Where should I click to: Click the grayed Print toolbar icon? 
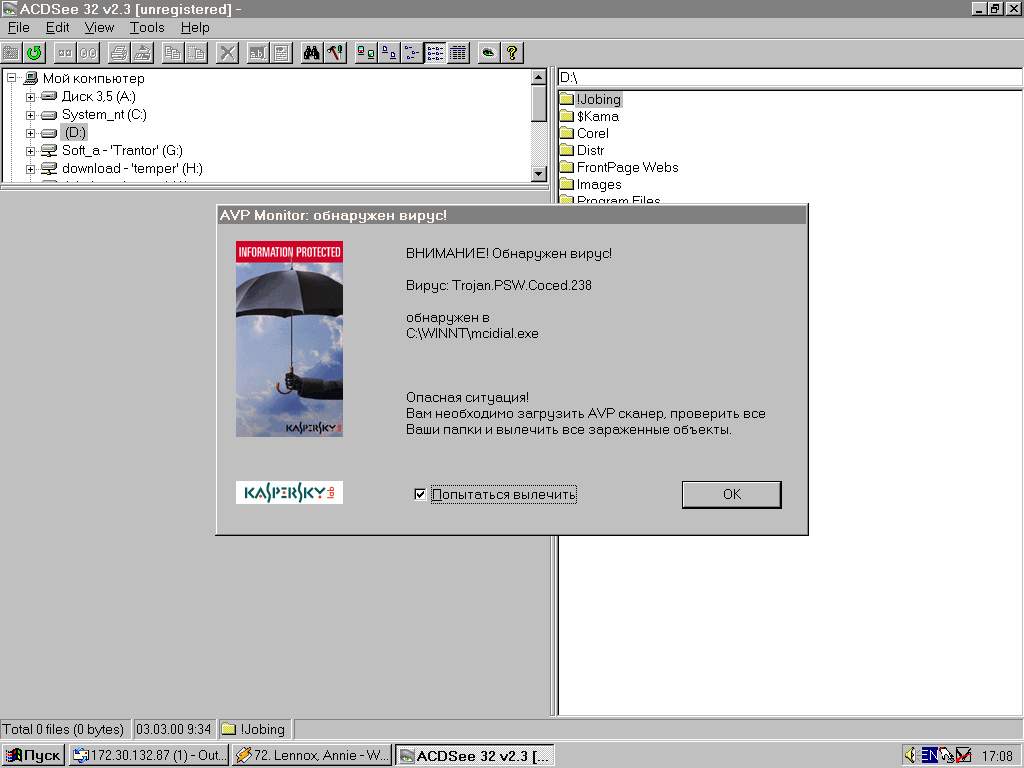pos(118,53)
